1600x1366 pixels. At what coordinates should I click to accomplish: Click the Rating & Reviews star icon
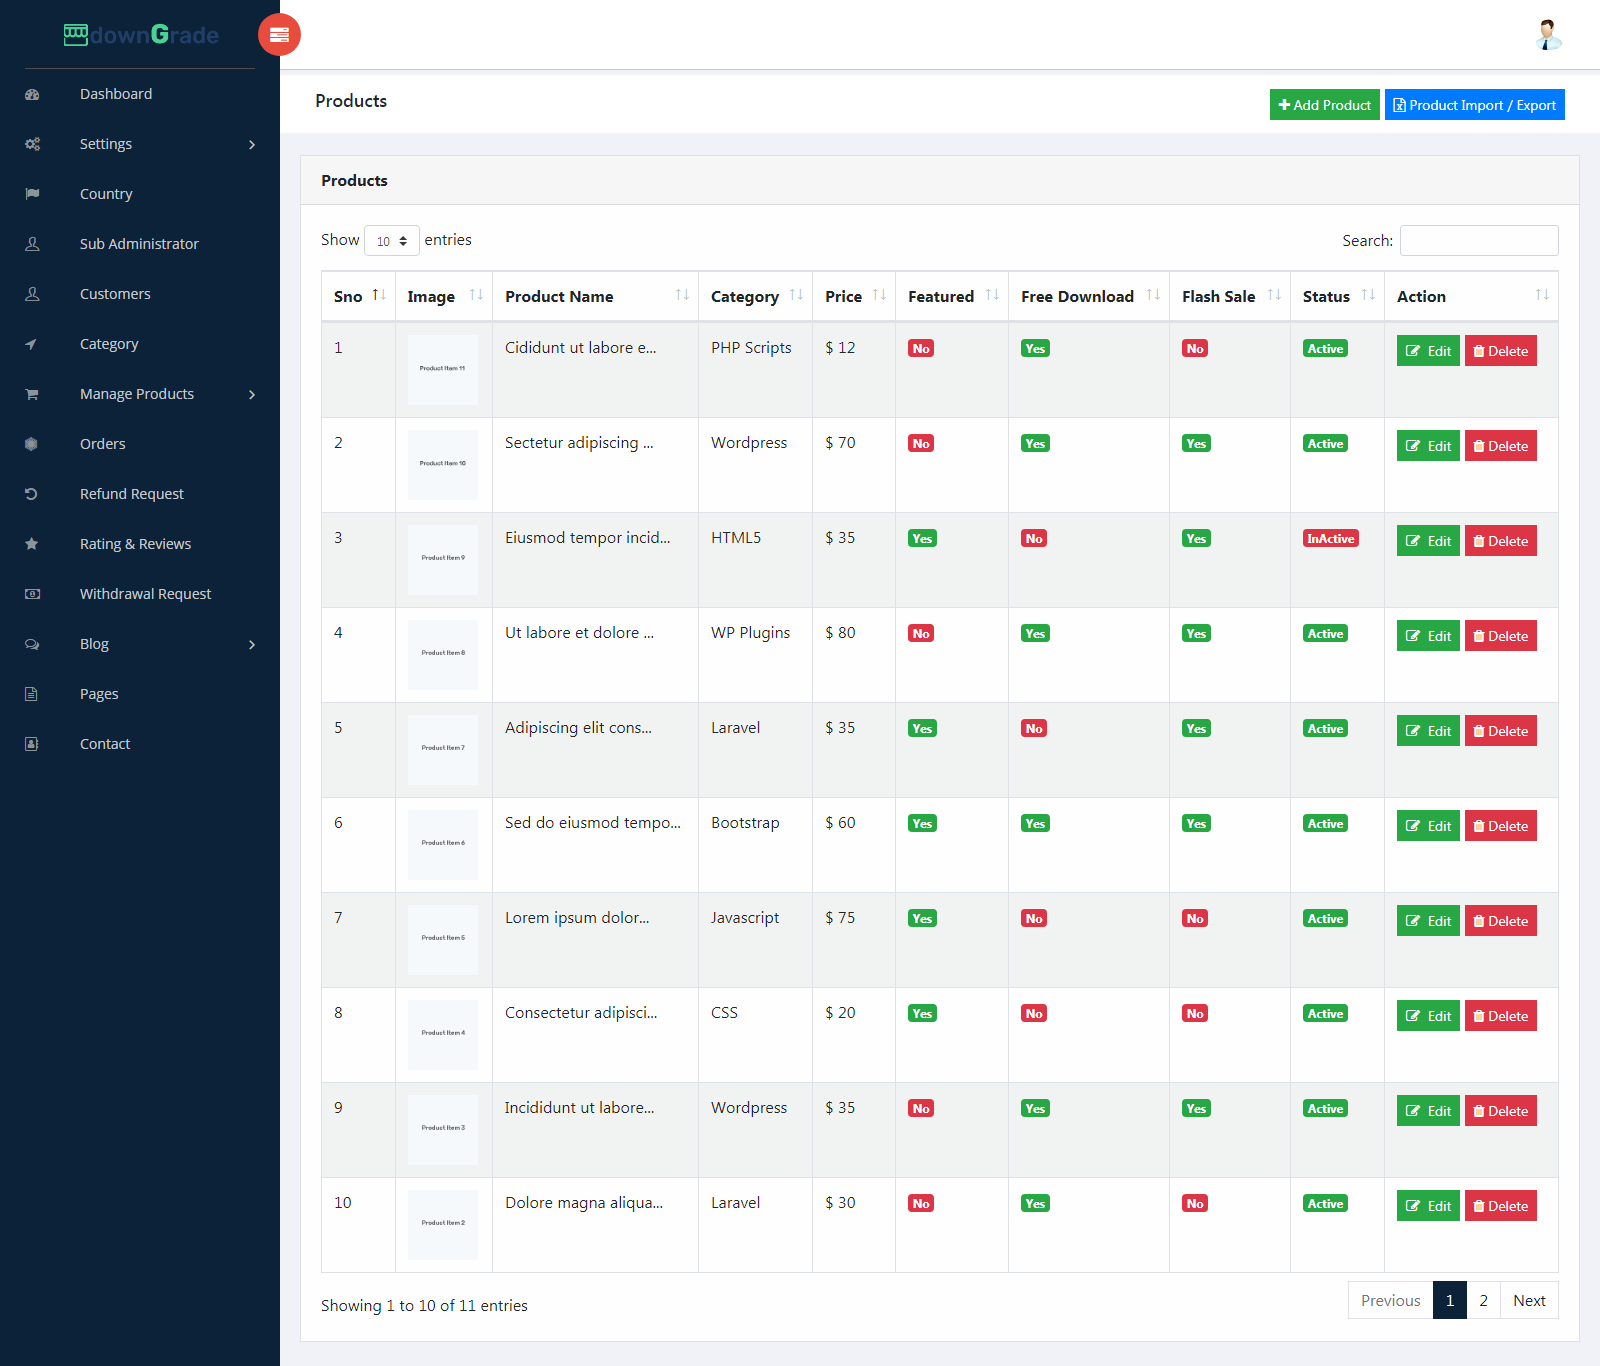click(x=32, y=544)
